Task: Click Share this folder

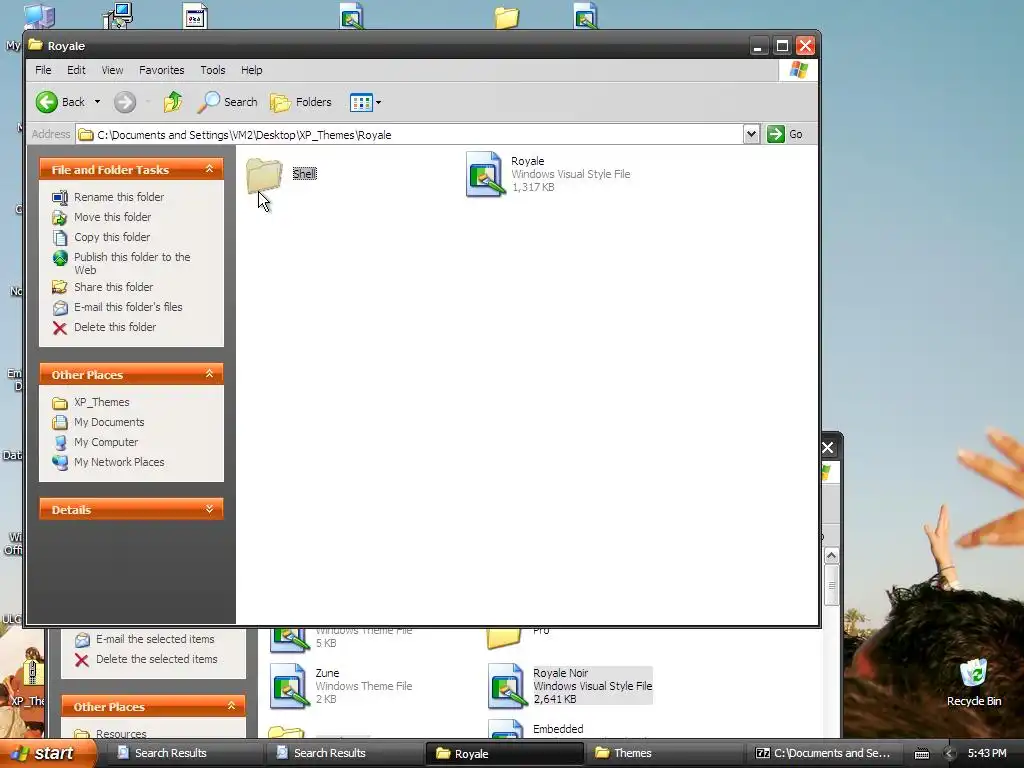Action: coord(114,287)
